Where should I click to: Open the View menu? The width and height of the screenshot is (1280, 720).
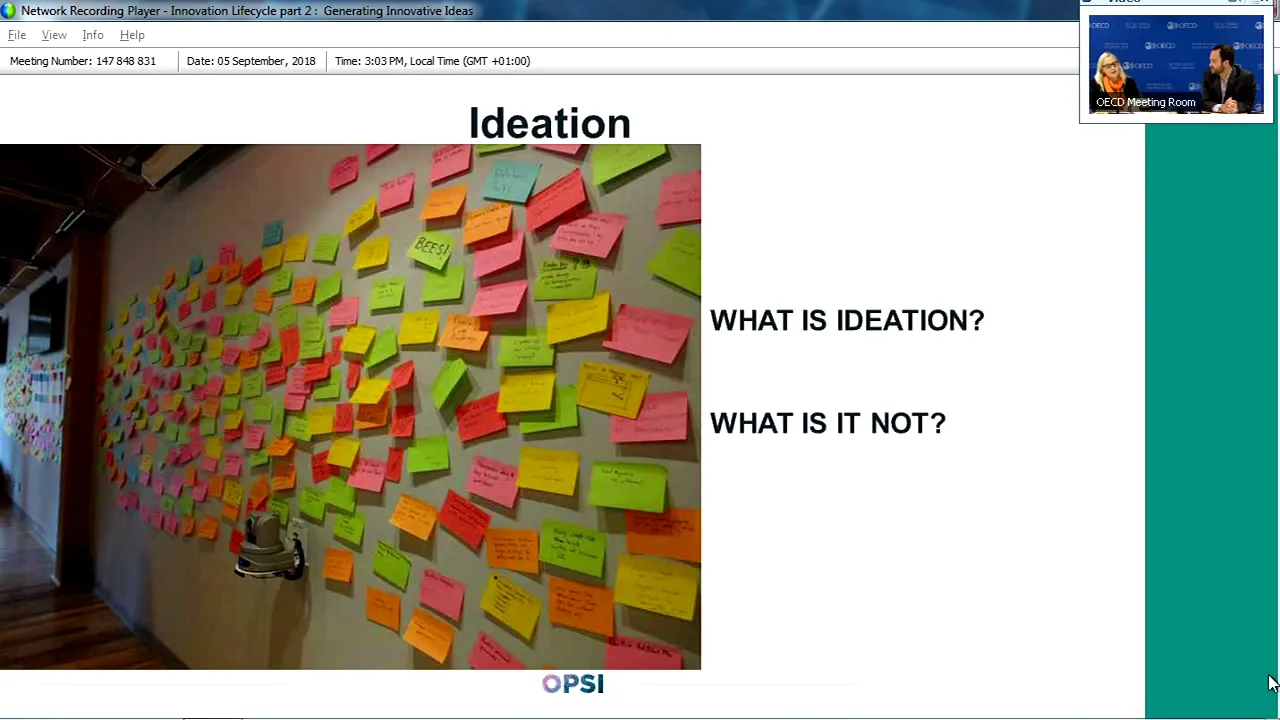(54, 35)
